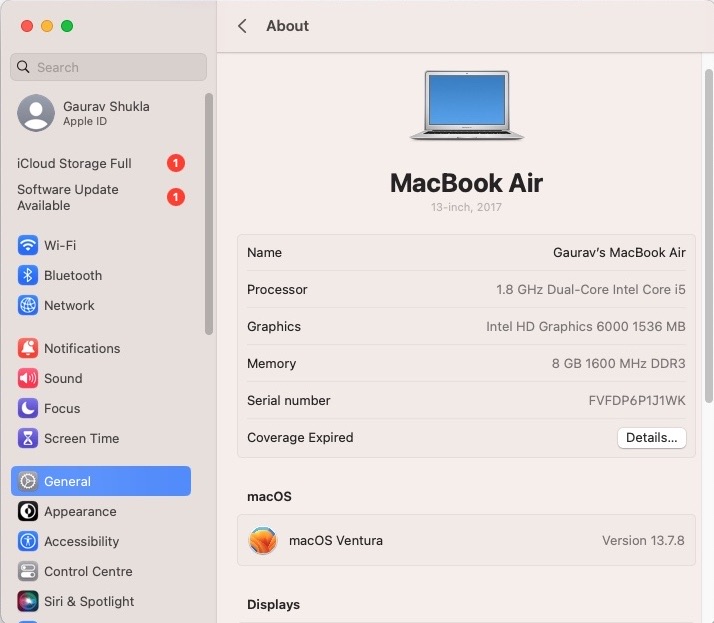This screenshot has width=714, height=623.
Task: Click the Software Update red badge
Action: 176,197
